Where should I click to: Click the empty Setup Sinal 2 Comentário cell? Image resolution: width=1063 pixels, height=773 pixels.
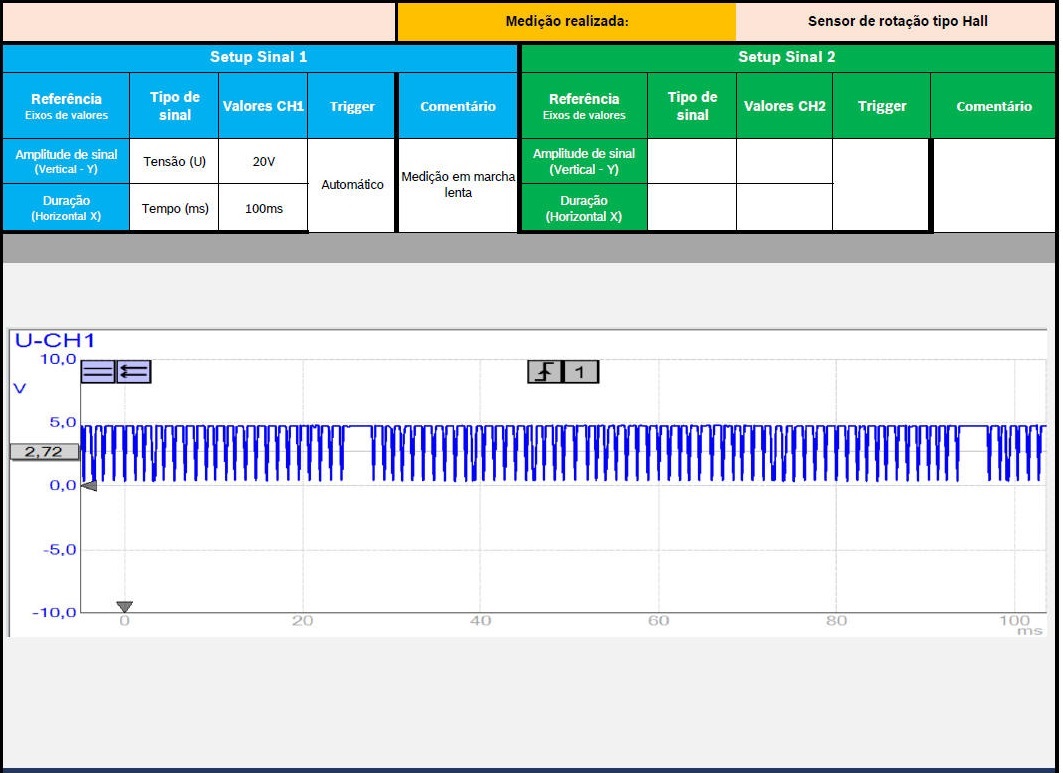(993, 185)
